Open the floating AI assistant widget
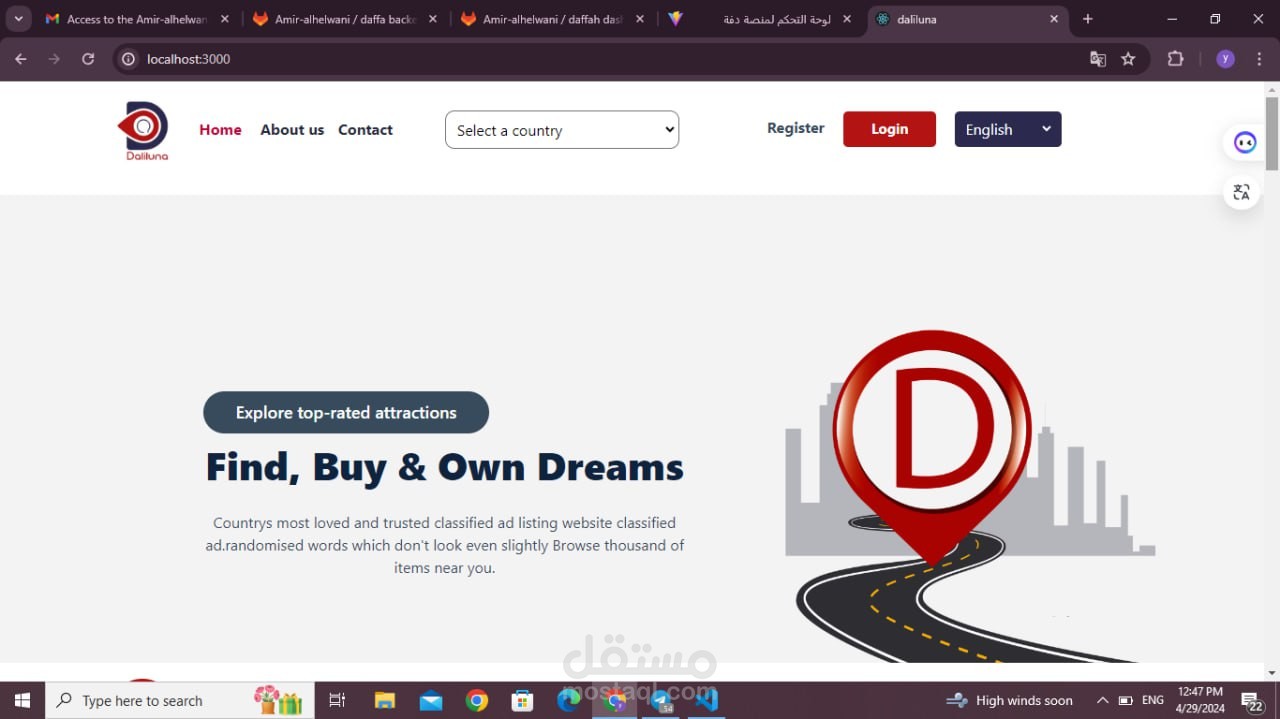 pyautogui.click(x=1243, y=142)
